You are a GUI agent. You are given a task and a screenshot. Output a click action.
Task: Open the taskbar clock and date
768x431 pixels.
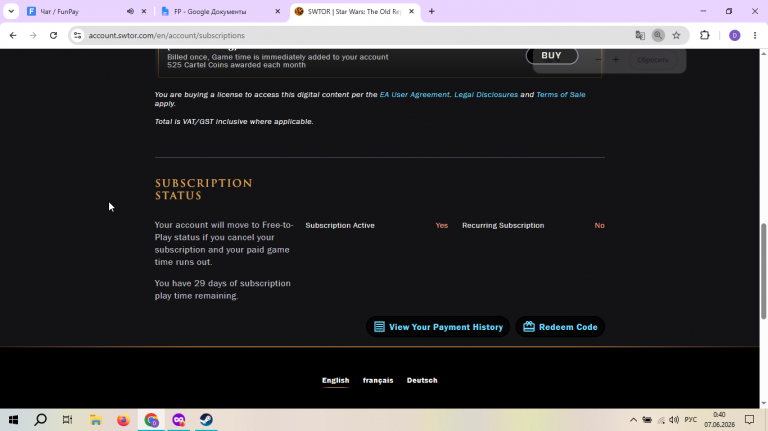[x=720, y=420]
